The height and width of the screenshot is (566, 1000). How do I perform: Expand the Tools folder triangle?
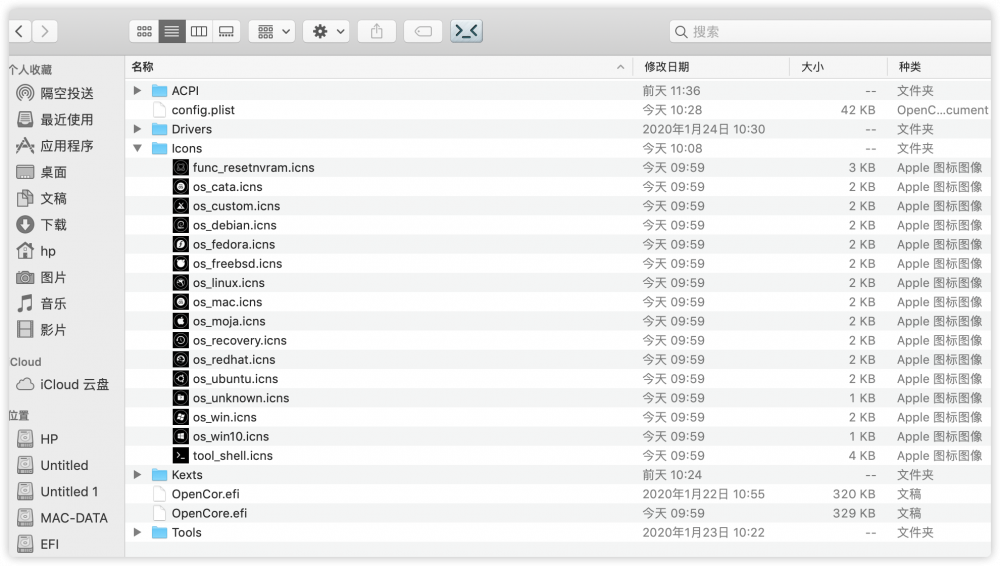tap(137, 532)
